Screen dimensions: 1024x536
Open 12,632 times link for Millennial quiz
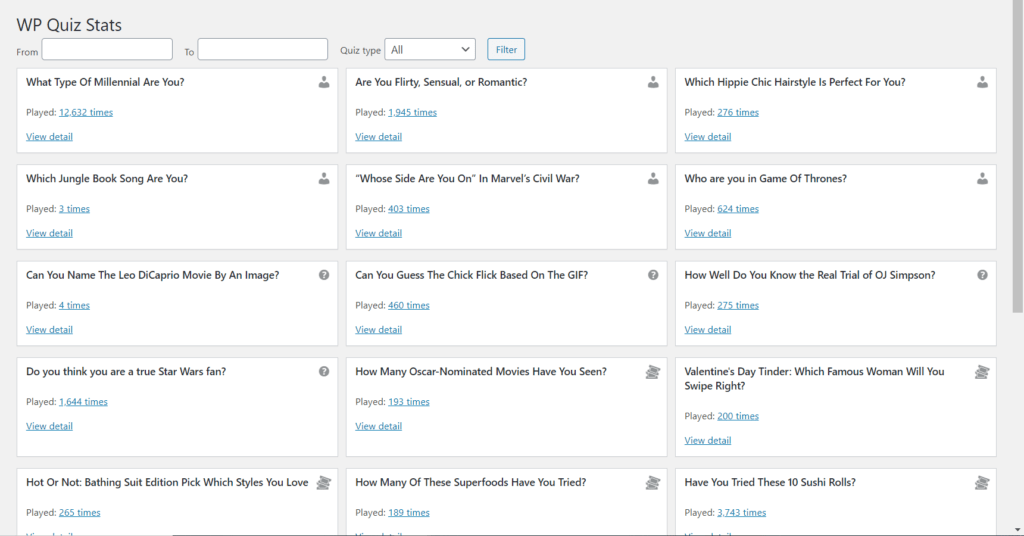coord(86,113)
